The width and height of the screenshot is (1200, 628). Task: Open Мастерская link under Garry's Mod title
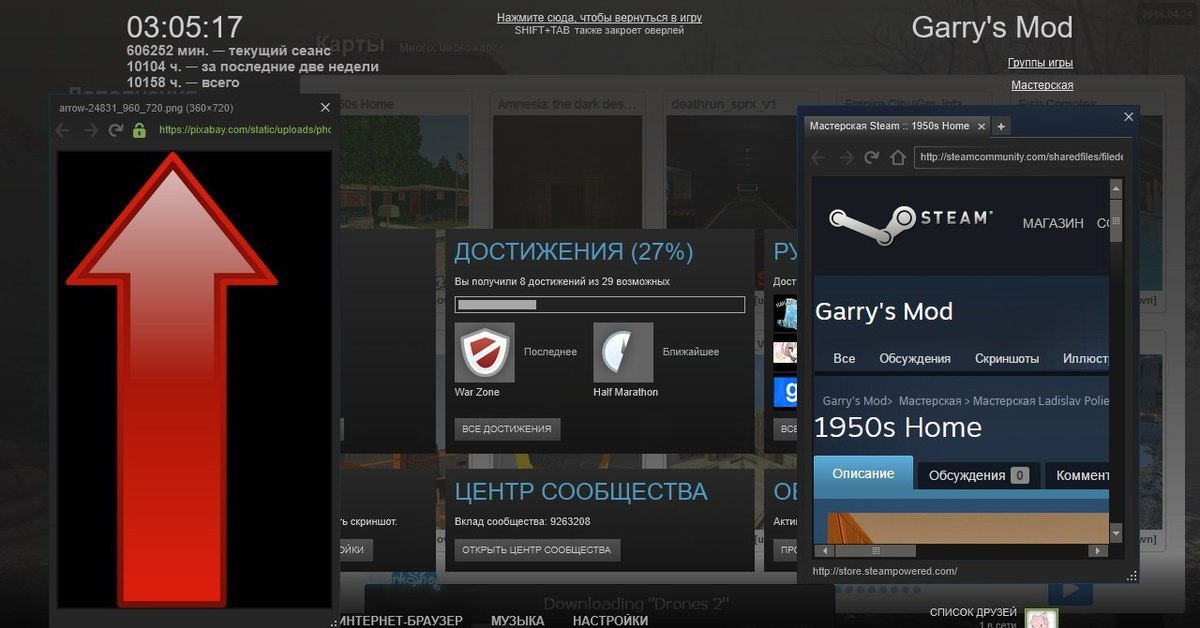point(1042,85)
